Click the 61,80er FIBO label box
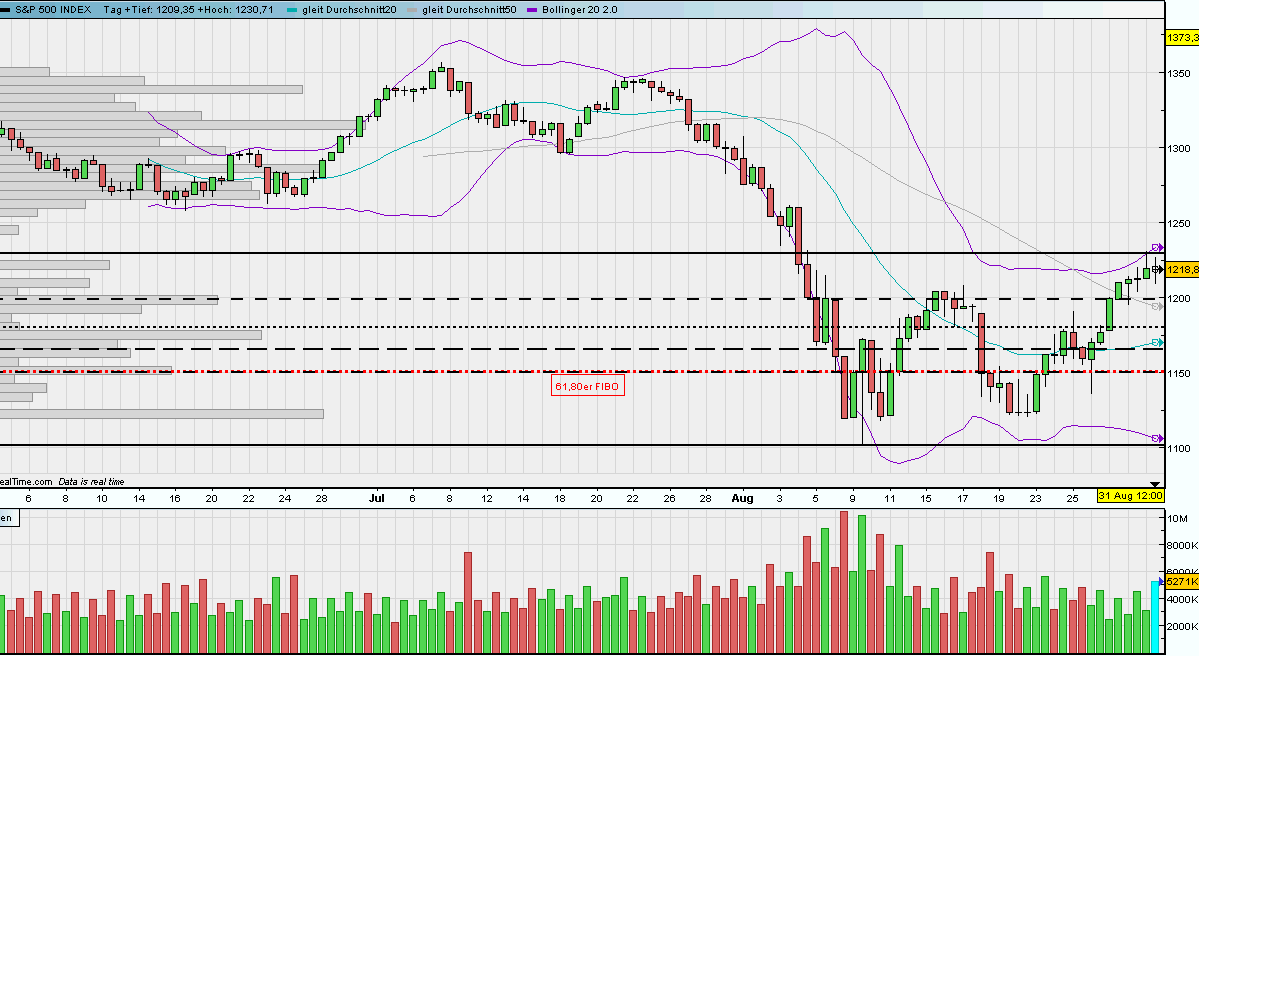This screenshot has height=986, width=1280. click(x=587, y=386)
